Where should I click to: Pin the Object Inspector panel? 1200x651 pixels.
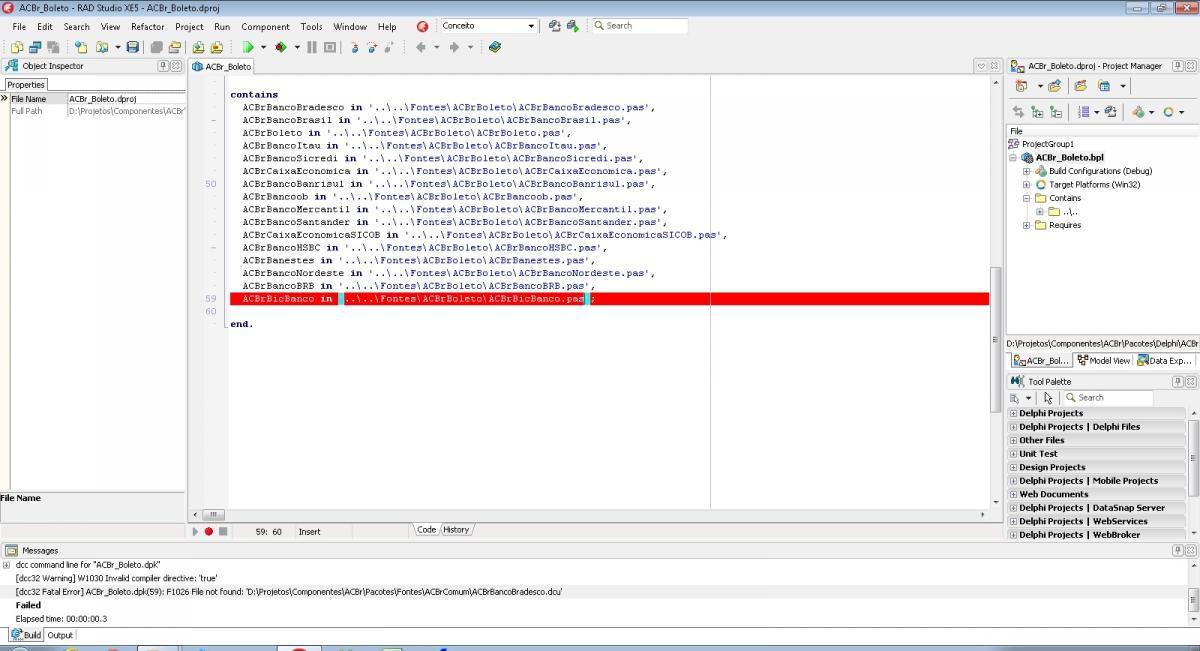[x=162, y=65]
